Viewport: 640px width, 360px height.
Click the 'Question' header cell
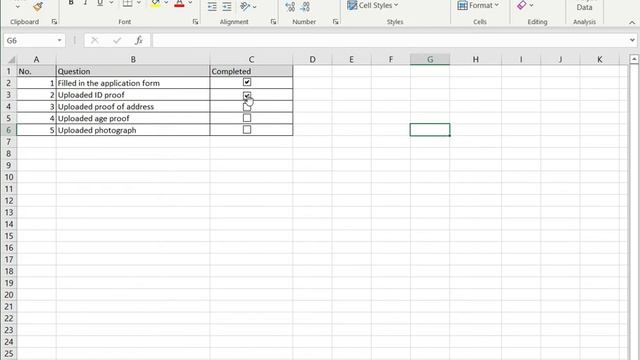point(133,71)
